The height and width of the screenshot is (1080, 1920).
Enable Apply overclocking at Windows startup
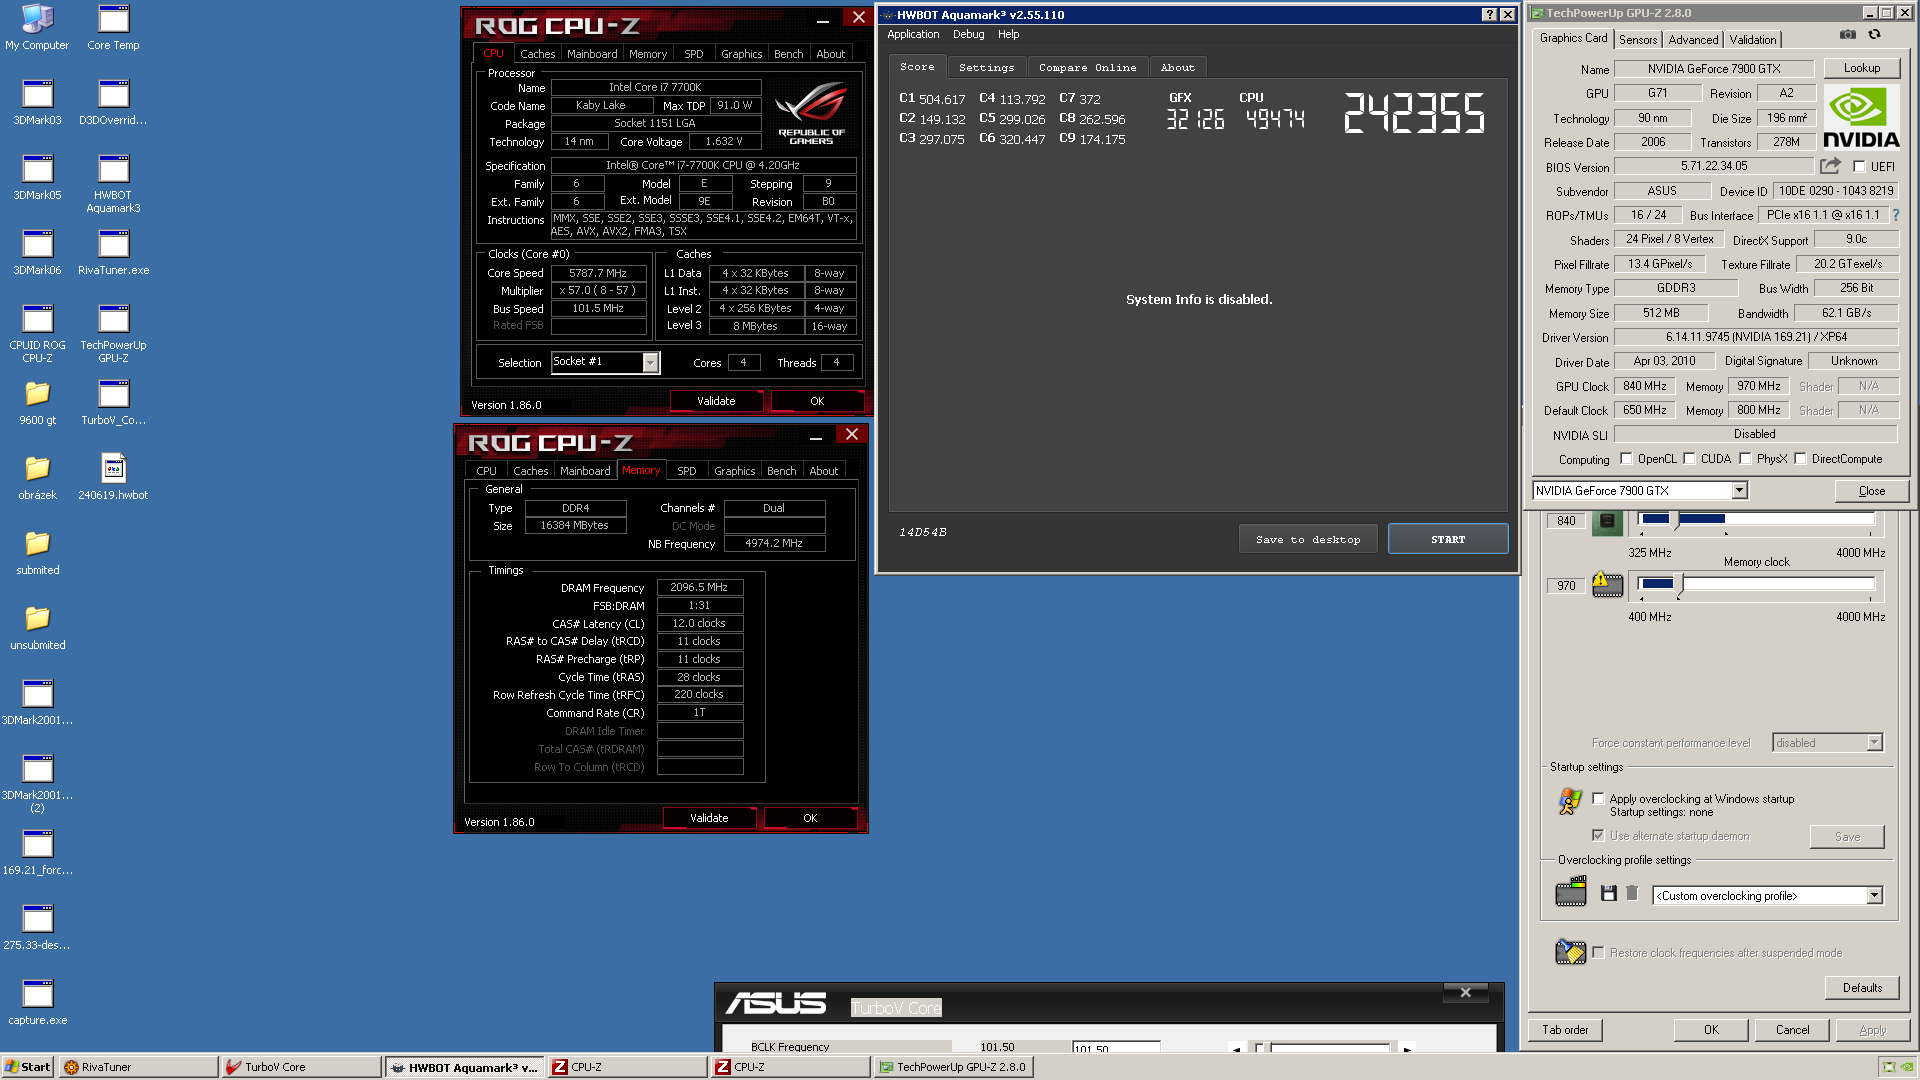(x=1598, y=799)
